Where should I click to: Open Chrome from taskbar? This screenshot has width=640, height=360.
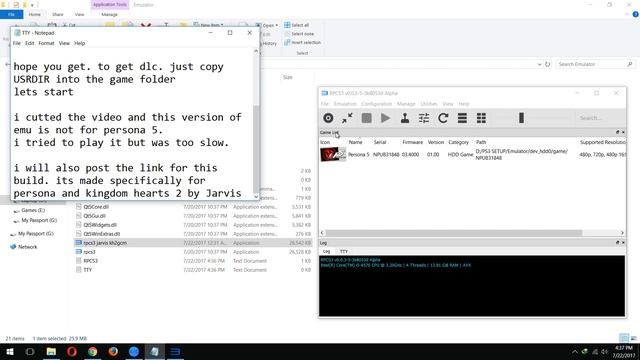[x=93, y=351]
